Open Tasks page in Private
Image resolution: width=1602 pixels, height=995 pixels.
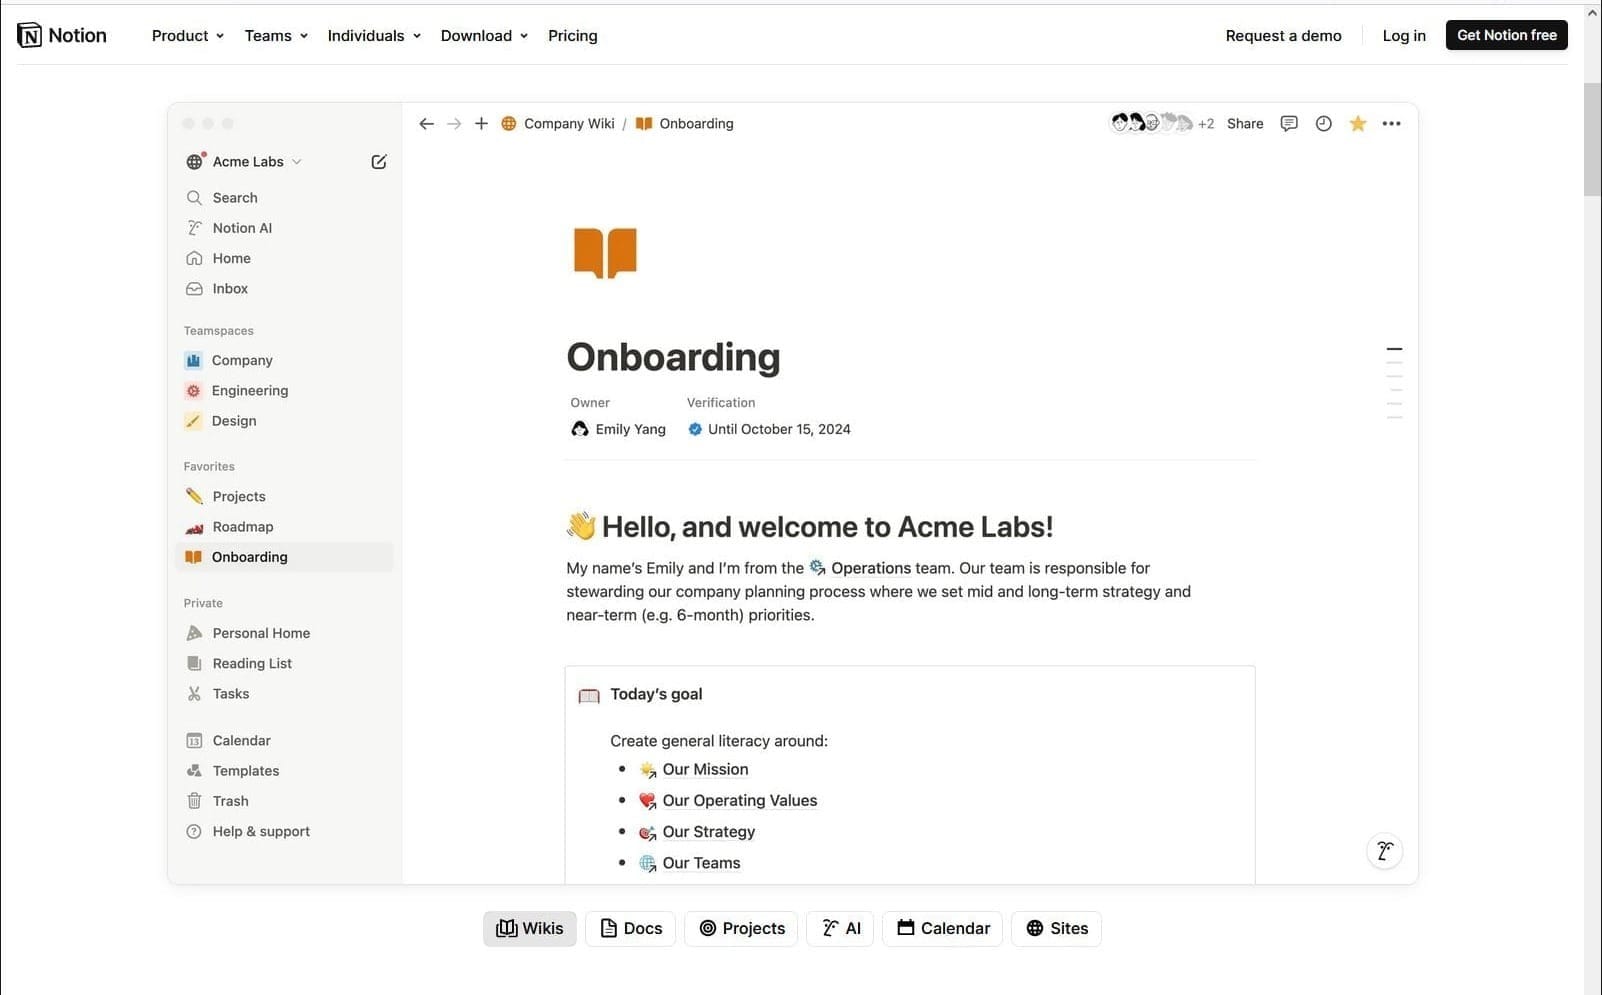pyautogui.click(x=285, y=693)
